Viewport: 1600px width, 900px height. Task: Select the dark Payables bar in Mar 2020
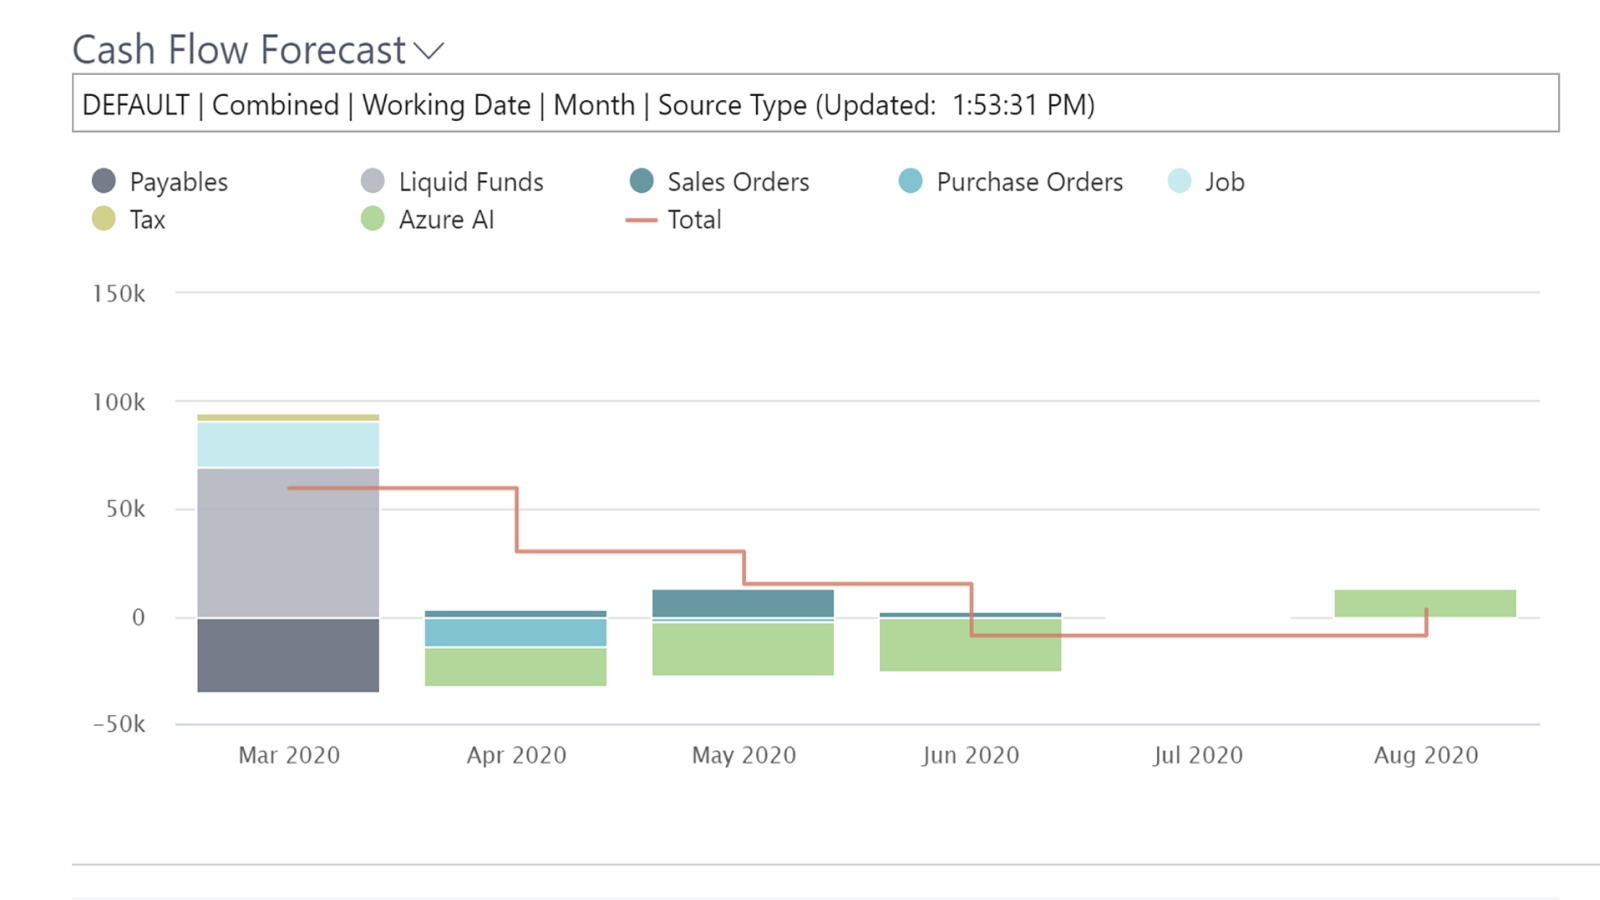point(288,655)
